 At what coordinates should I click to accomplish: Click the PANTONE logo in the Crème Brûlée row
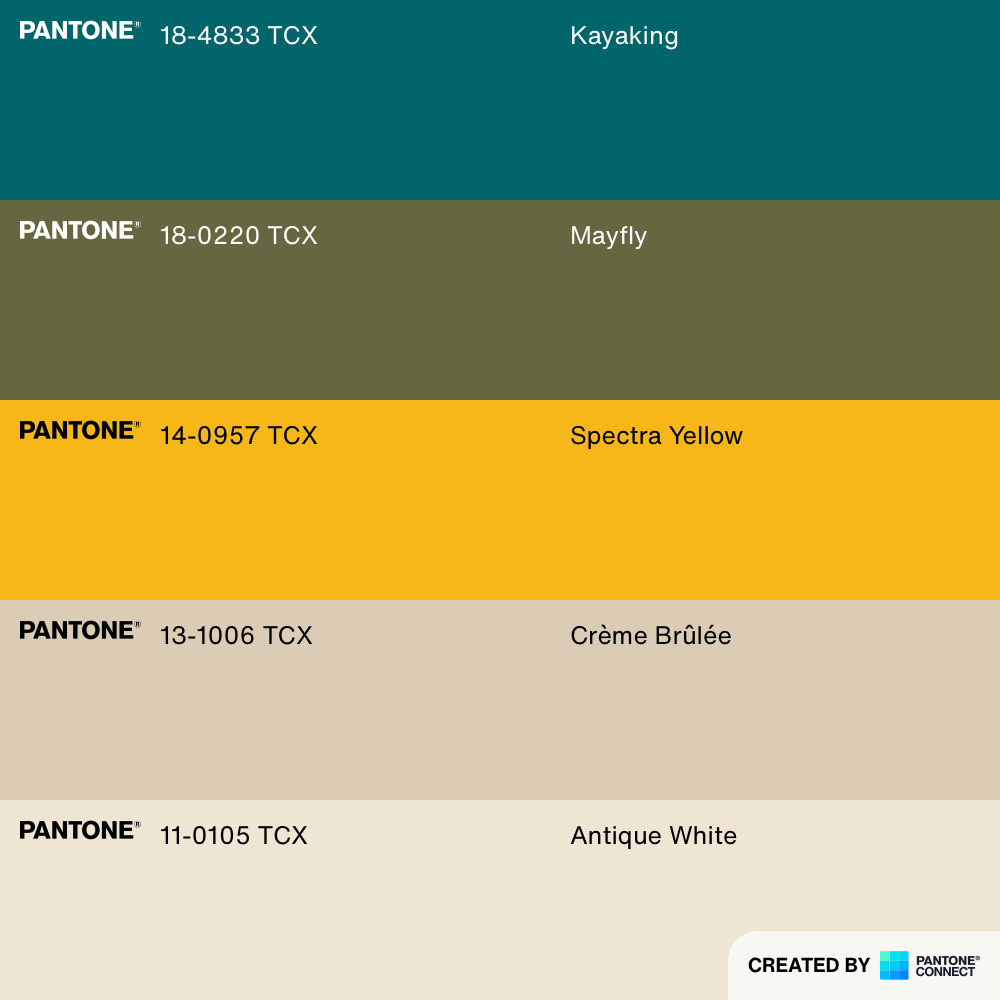coord(80,630)
